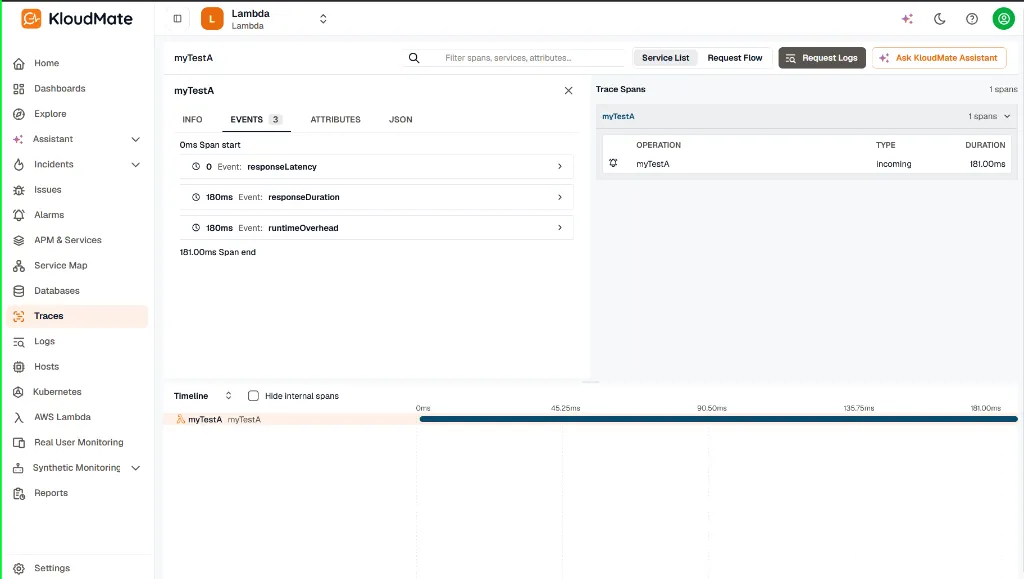Toggle dark mode moon icon
The width and height of the screenshot is (1024, 579).
940,19
